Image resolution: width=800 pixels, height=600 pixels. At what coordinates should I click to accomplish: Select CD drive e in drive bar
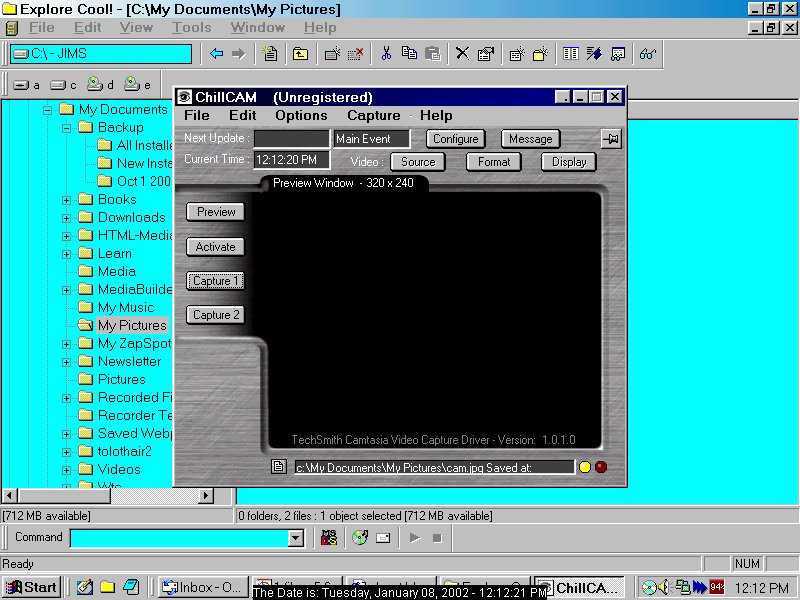pos(138,84)
